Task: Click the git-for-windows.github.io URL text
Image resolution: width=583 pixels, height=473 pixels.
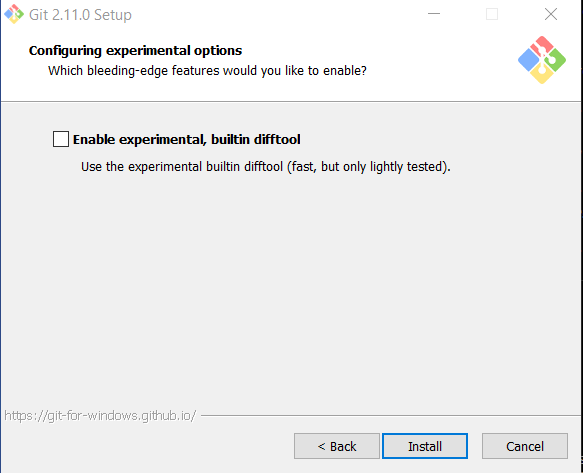Action: (100, 415)
